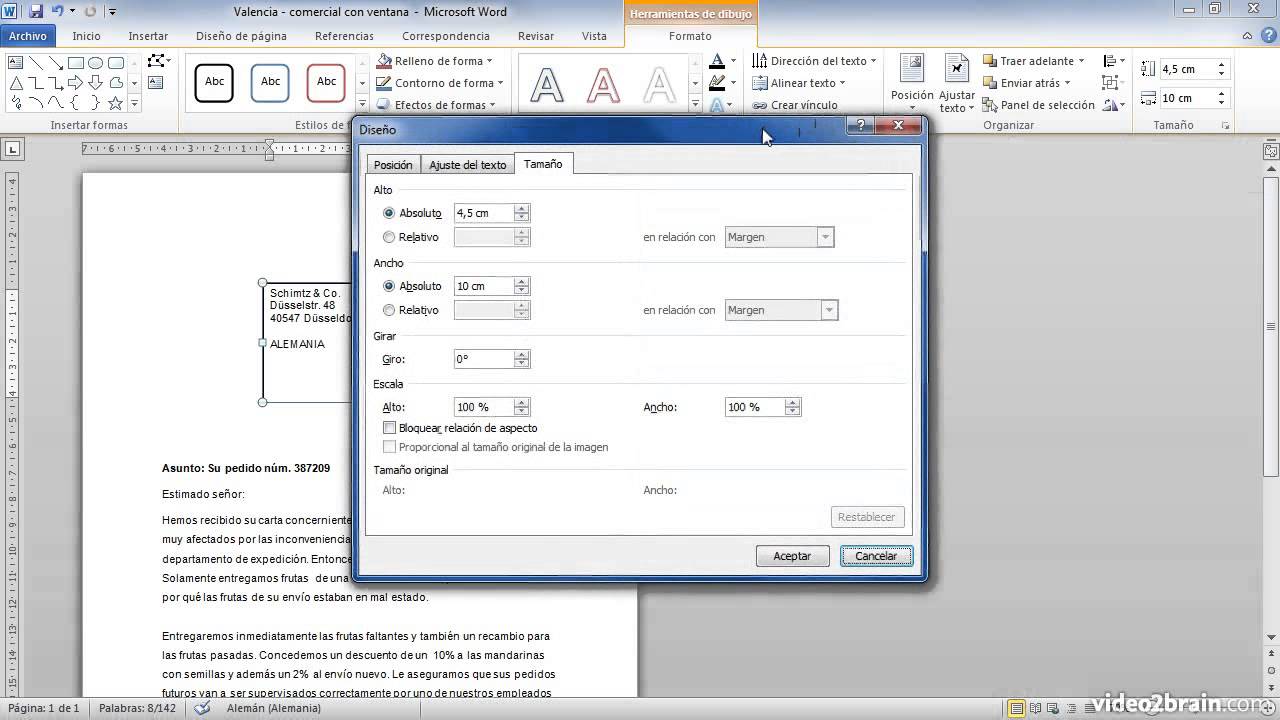Image resolution: width=1280 pixels, height=720 pixels.
Task: Select Absoluto radio under Alto
Action: [389, 213]
